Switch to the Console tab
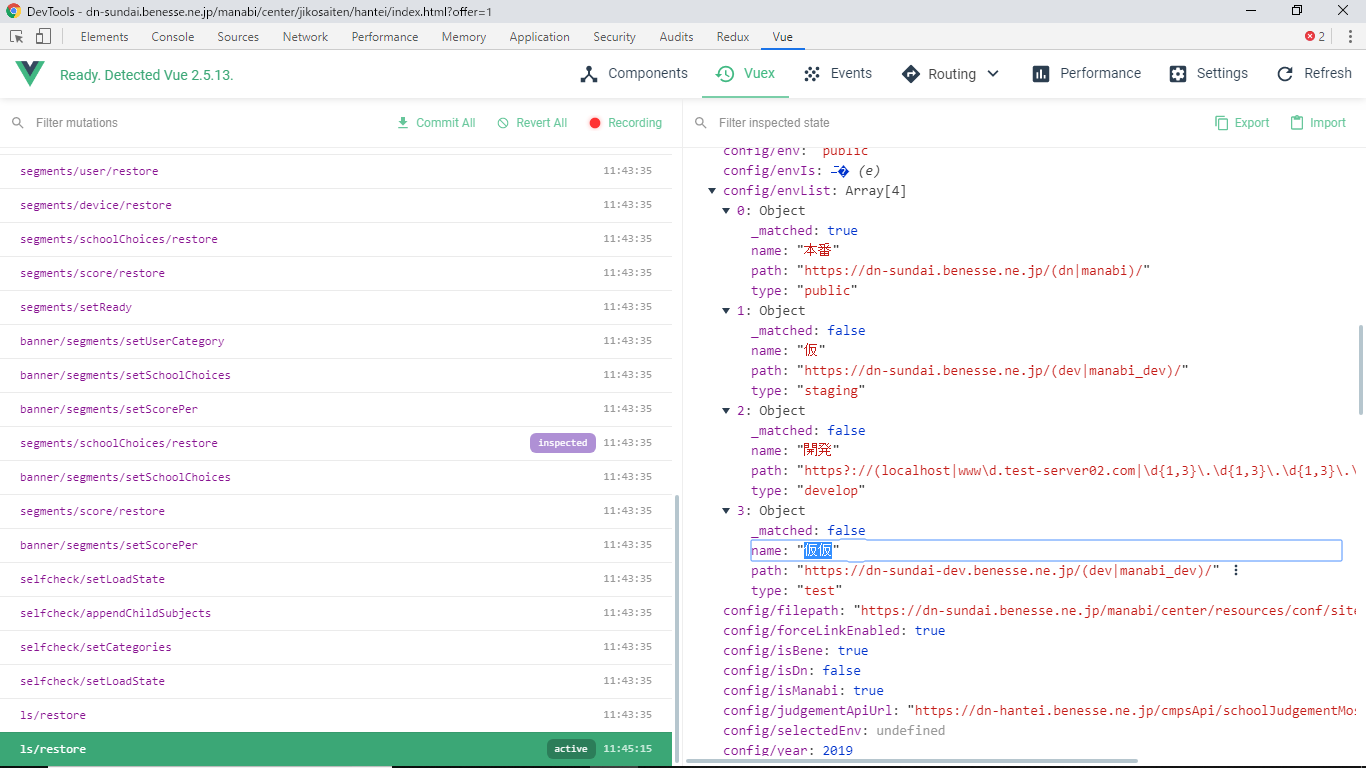Image resolution: width=1366 pixels, height=768 pixels. click(x=173, y=37)
